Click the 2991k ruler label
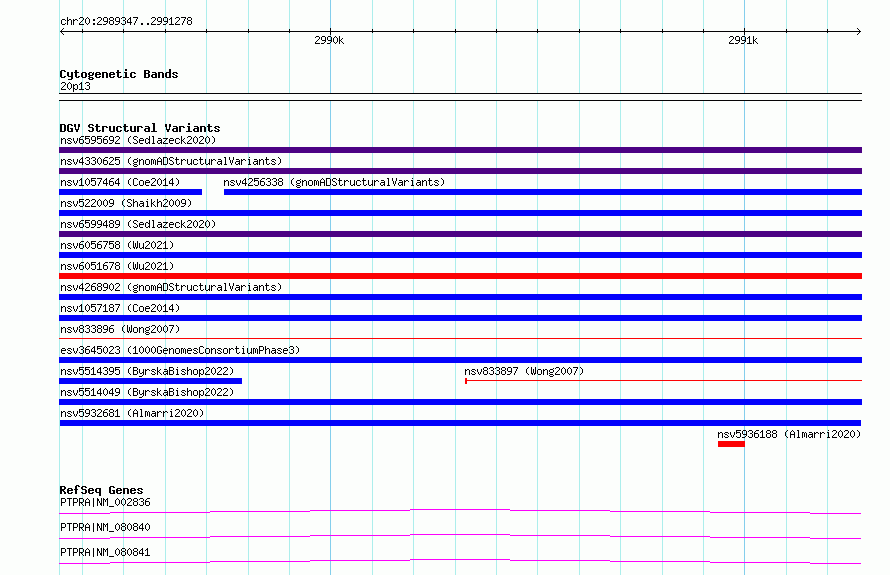Viewport: 890px width, 575px height. pyautogui.click(x=743, y=40)
